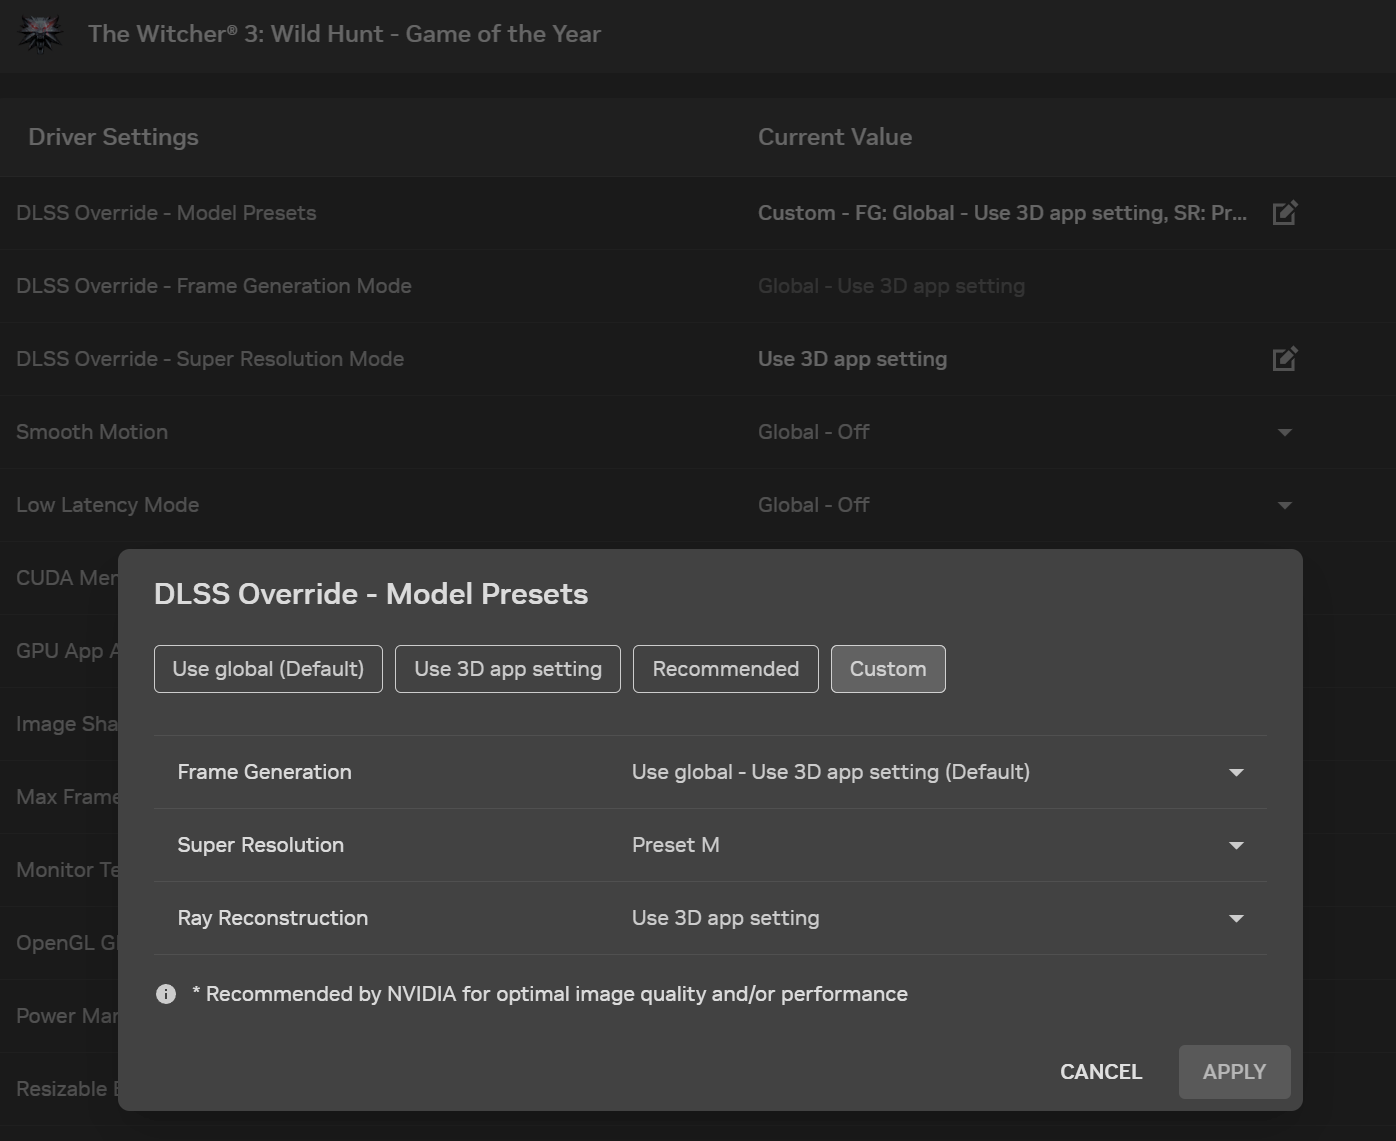Click the Use 3D app setting value for Super Resolution Mode
This screenshot has height=1141, width=1396.
pyautogui.click(x=853, y=359)
